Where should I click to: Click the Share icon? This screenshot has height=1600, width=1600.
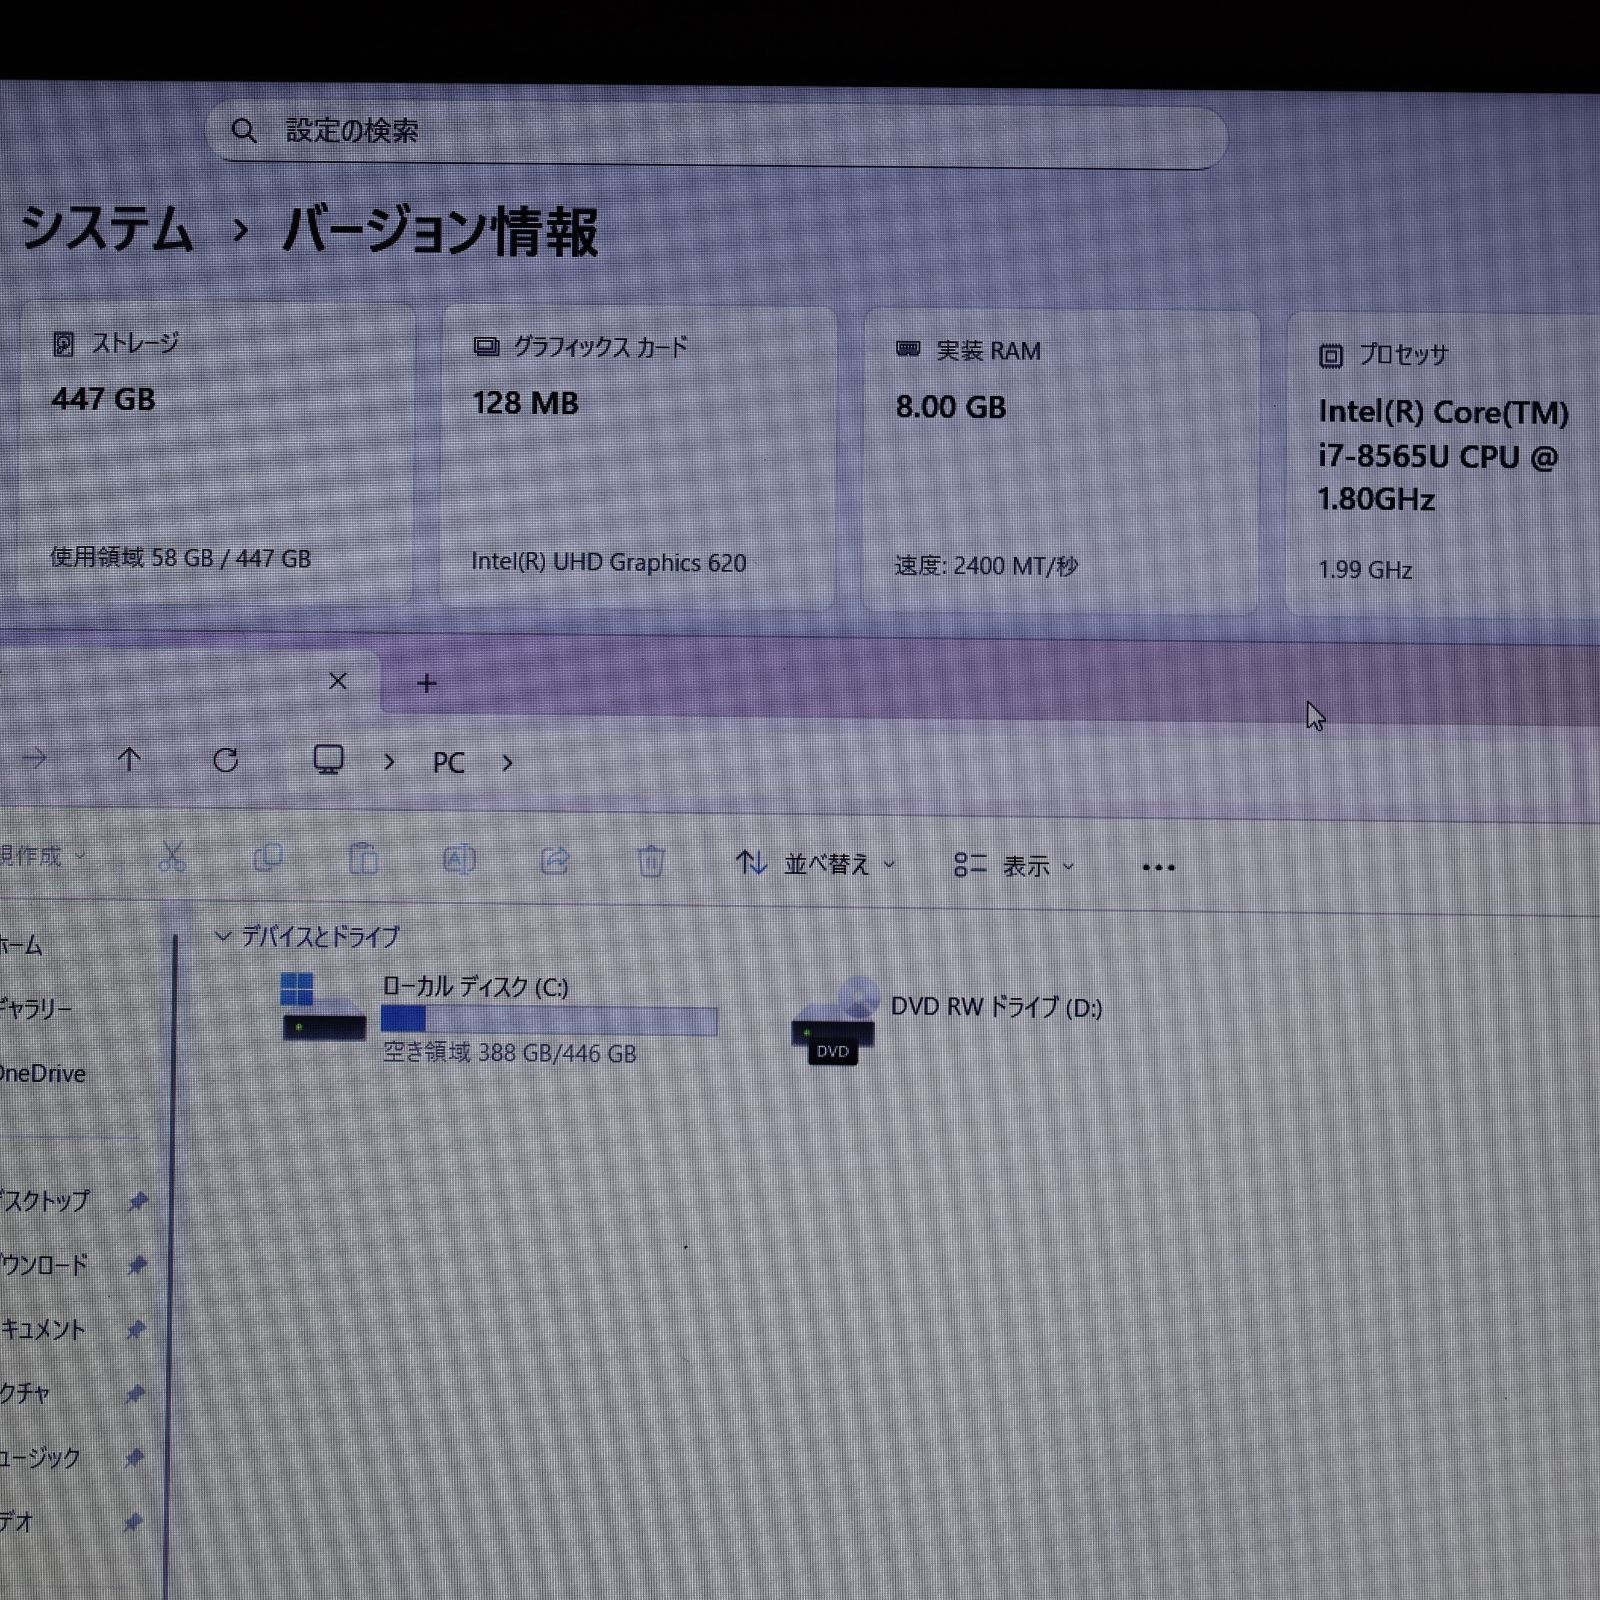pyautogui.click(x=556, y=860)
